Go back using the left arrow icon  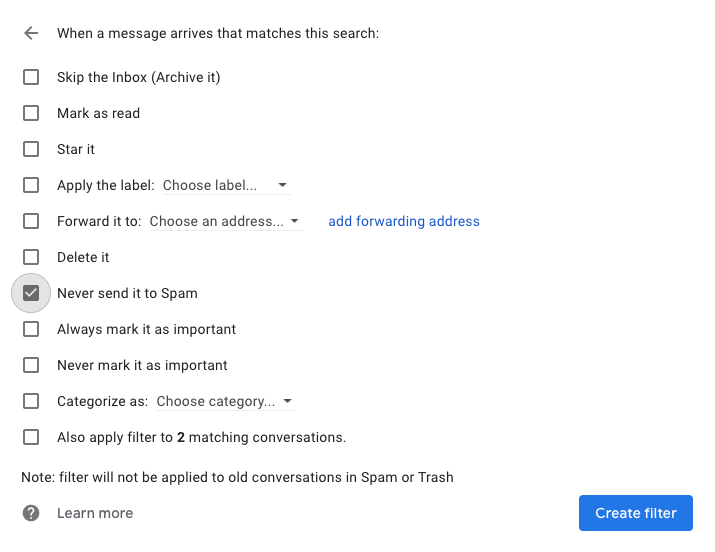[x=31, y=33]
